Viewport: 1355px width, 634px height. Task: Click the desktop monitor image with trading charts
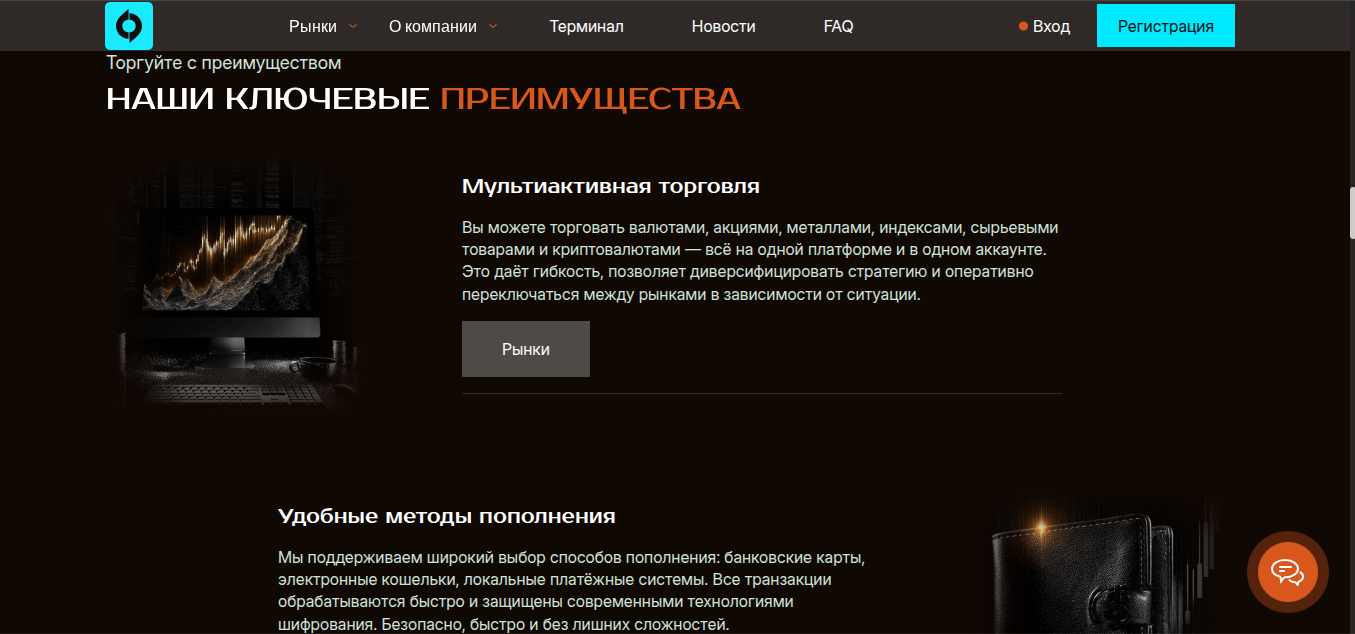point(237,283)
